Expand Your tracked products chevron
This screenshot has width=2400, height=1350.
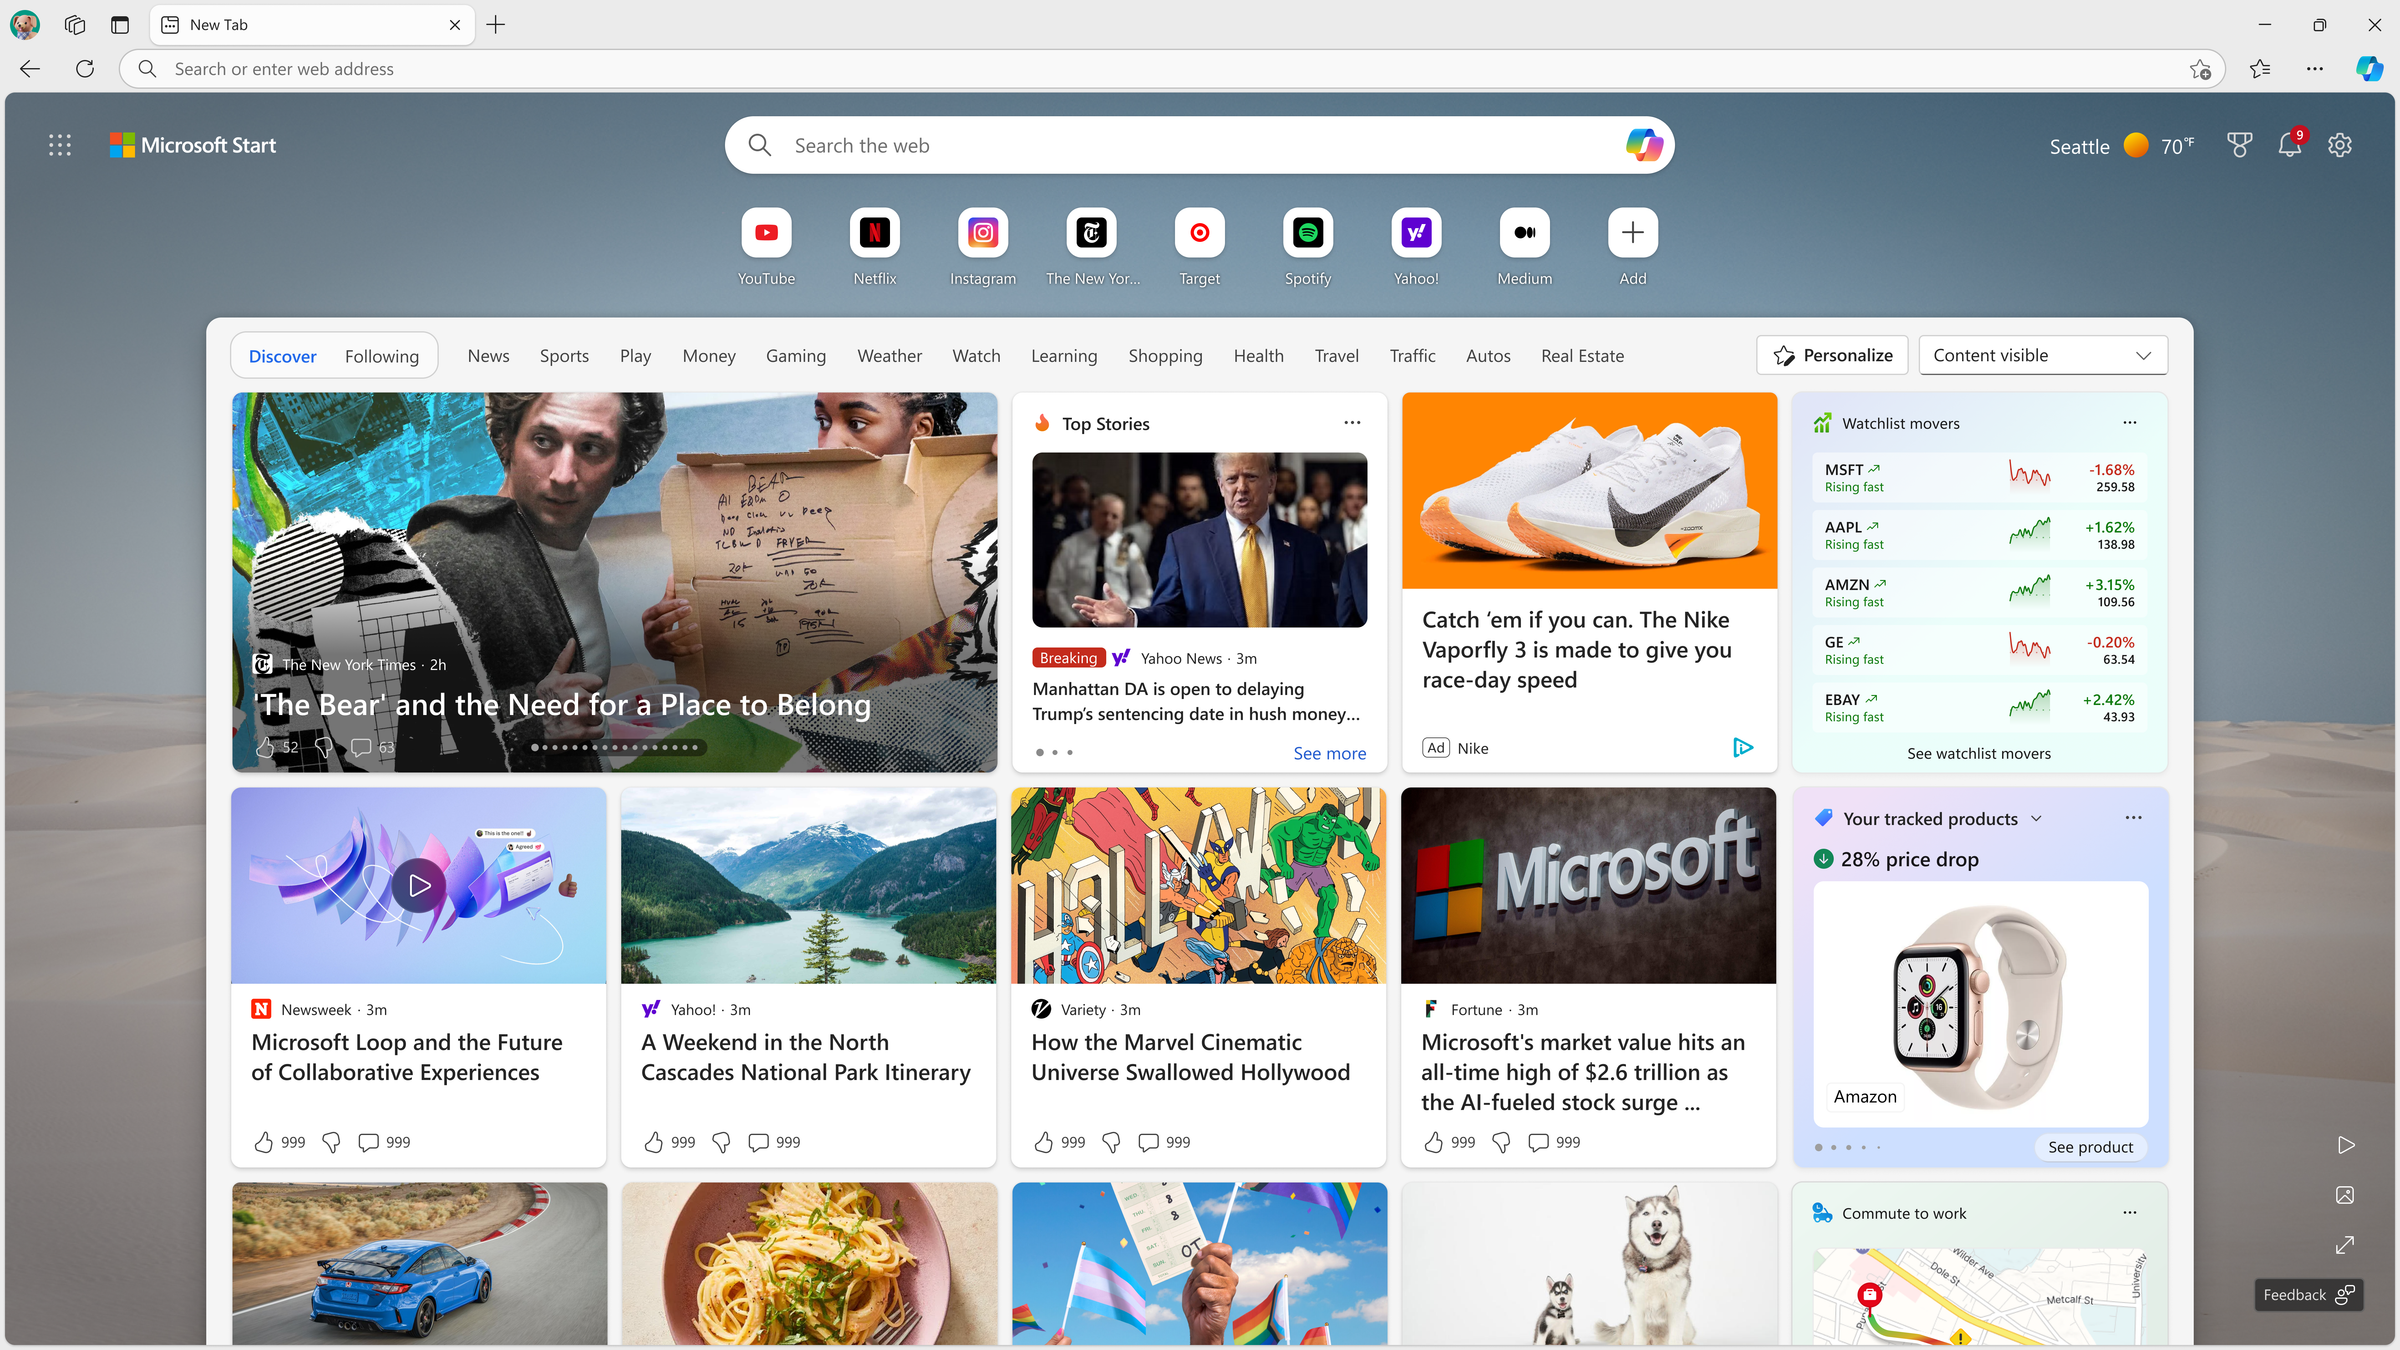click(2036, 819)
